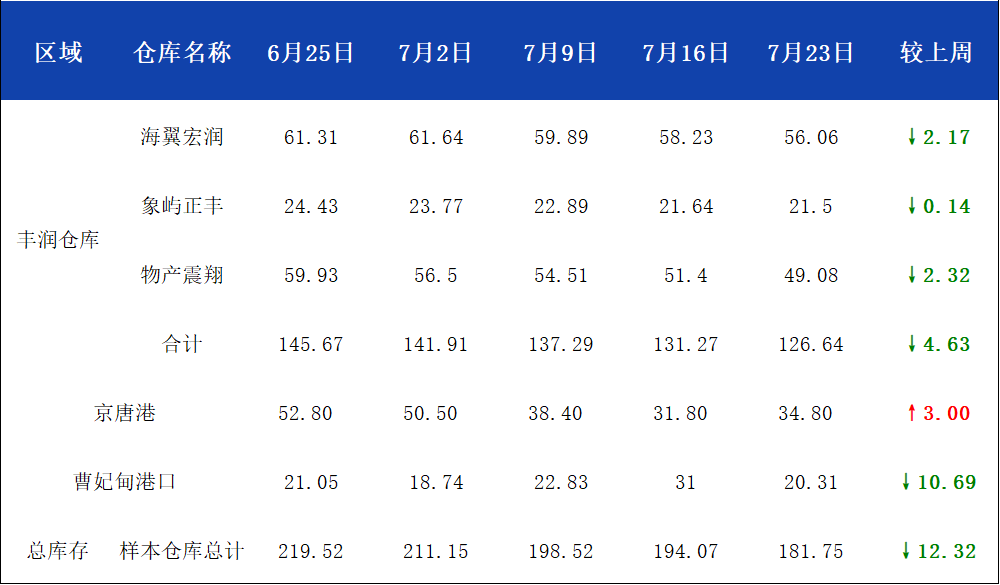Select the 合计 subtotal label
Screen dimensions: 1000x585
pyautogui.click(x=182, y=344)
